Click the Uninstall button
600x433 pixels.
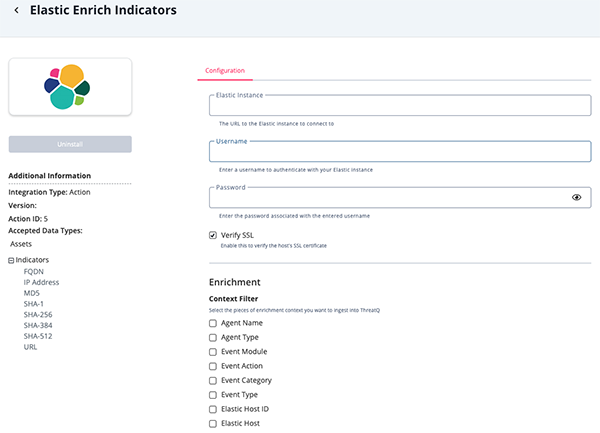click(x=70, y=144)
